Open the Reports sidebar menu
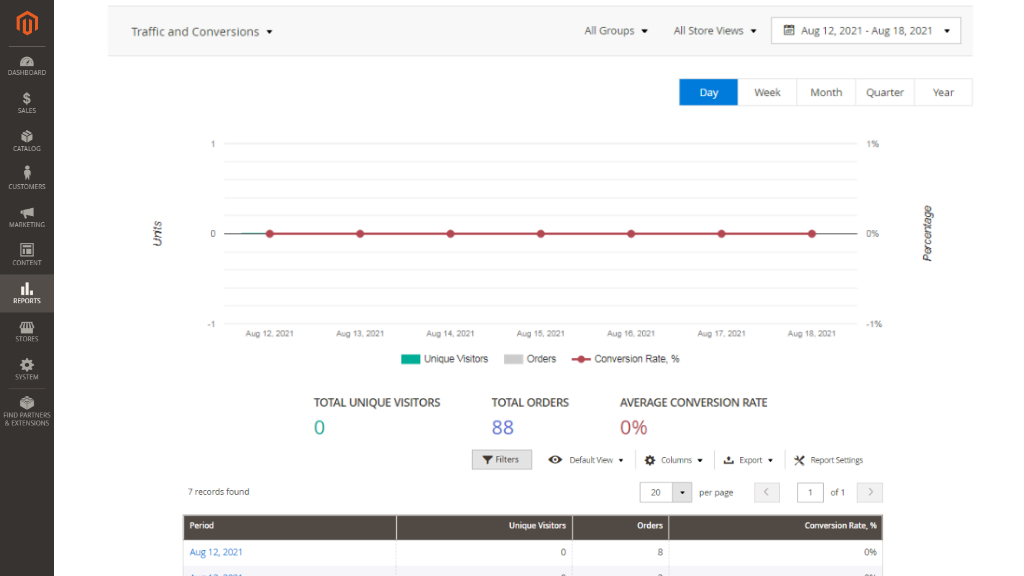 27,293
